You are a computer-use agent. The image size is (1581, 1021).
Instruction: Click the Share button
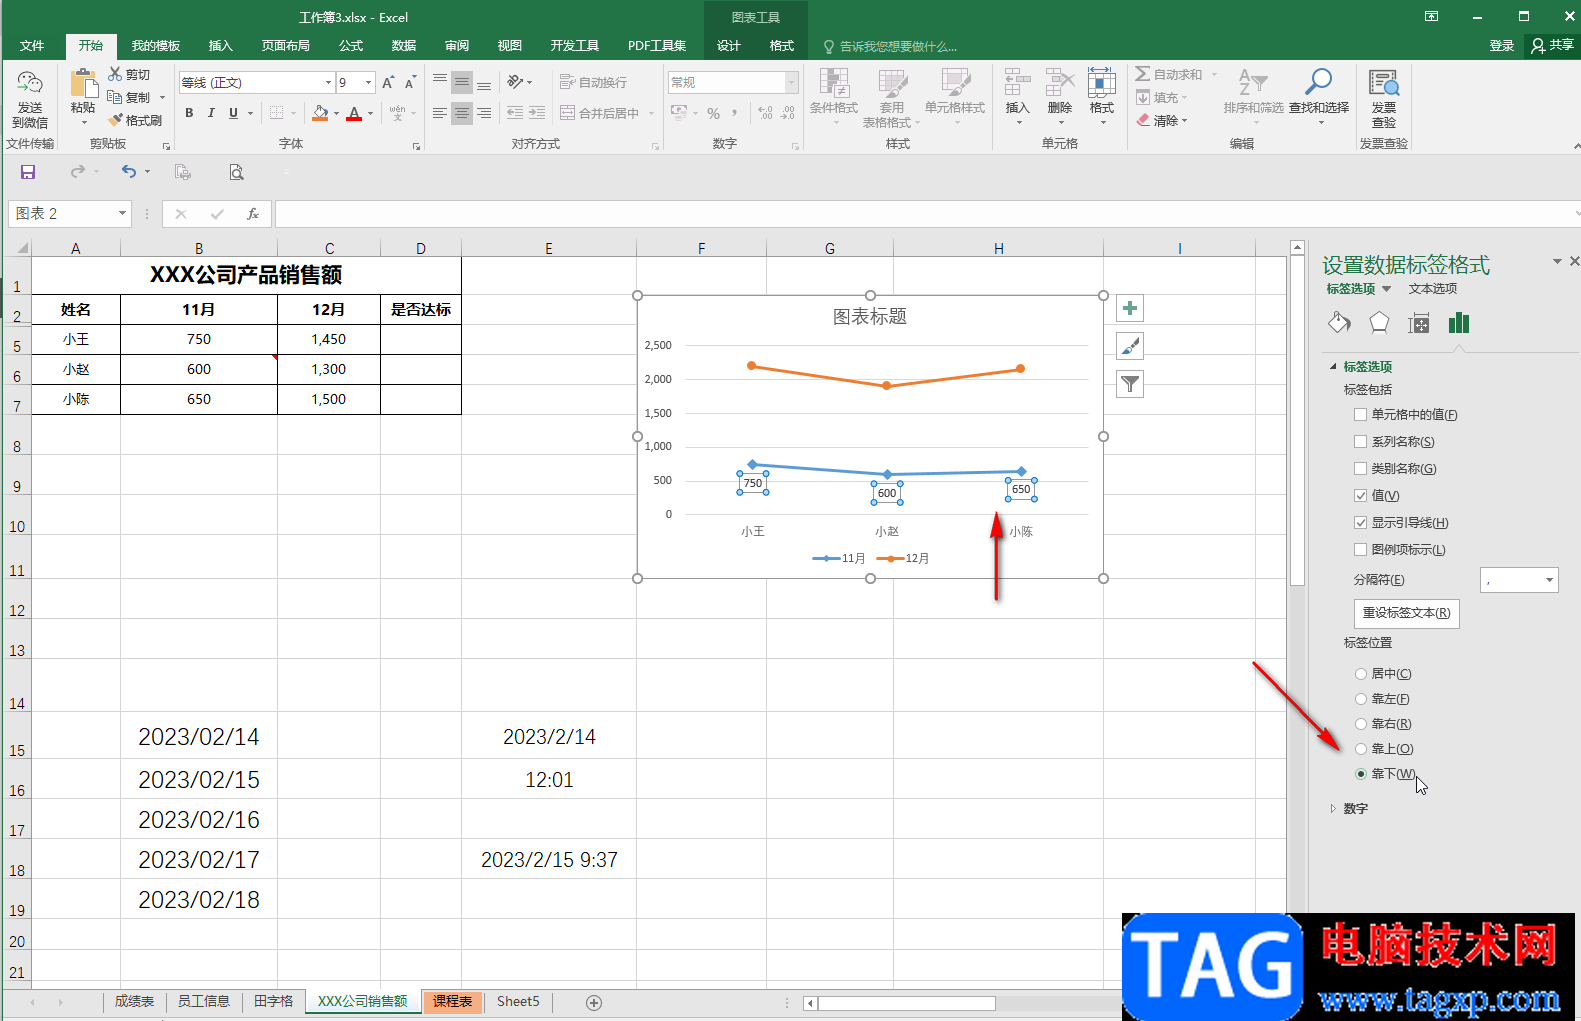tap(1553, 45)
